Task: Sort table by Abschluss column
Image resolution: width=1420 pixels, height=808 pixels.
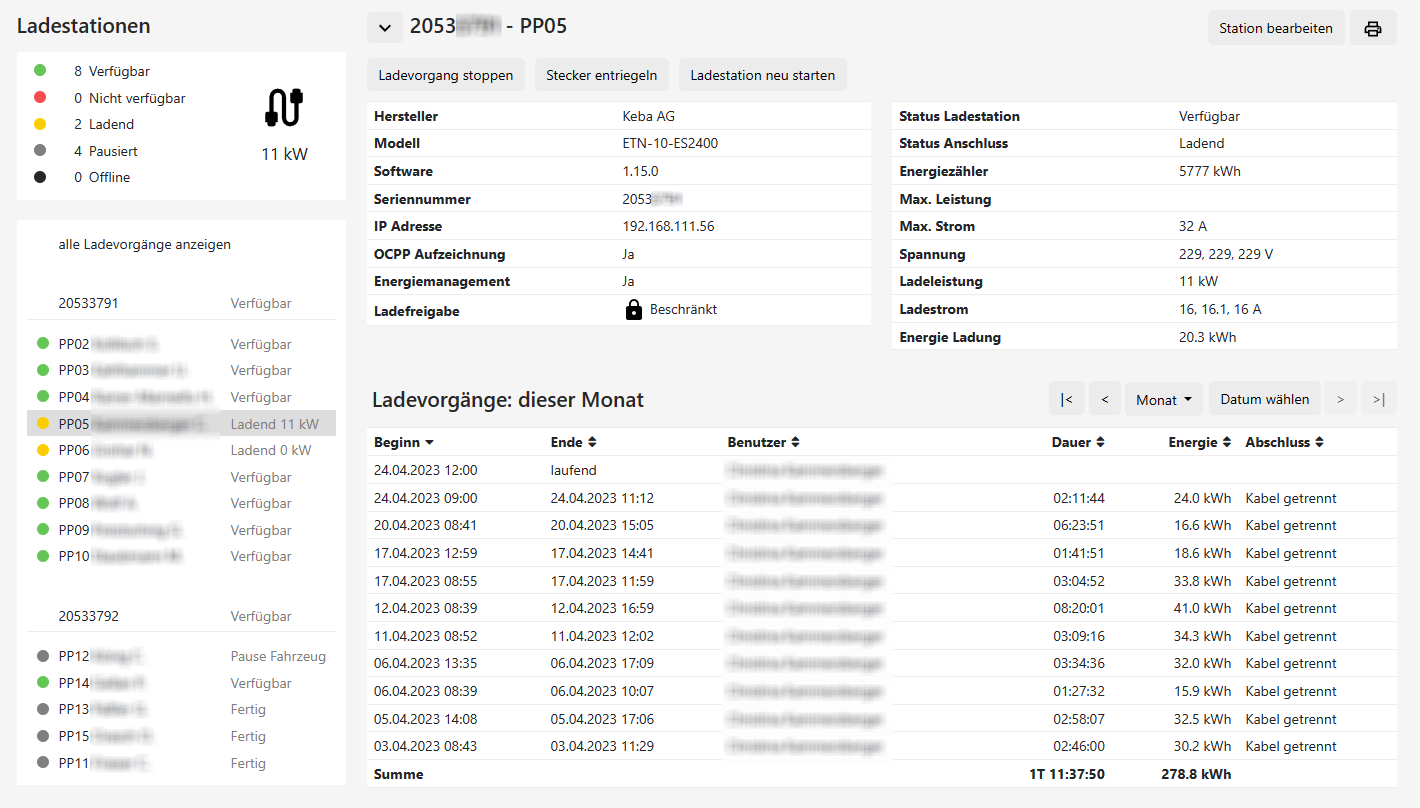Action: click(x=1285, y=442)
